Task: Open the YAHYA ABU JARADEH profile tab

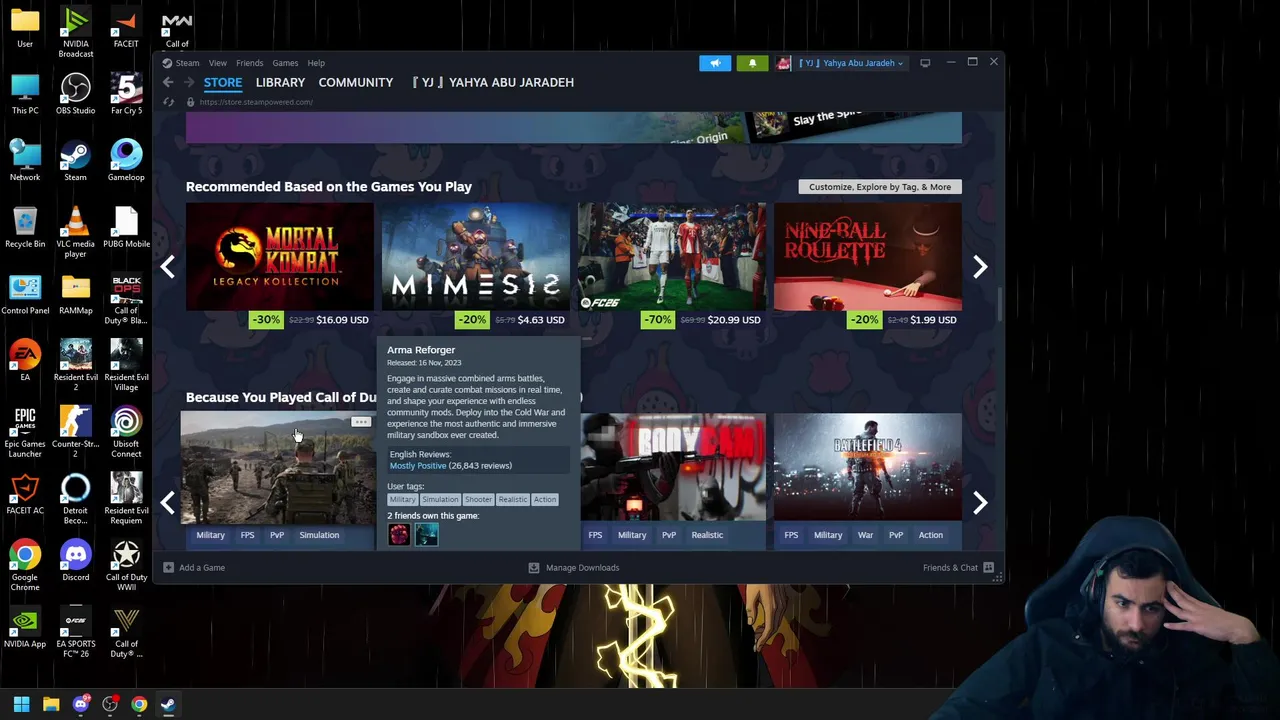Action: (x=493, y=82)
